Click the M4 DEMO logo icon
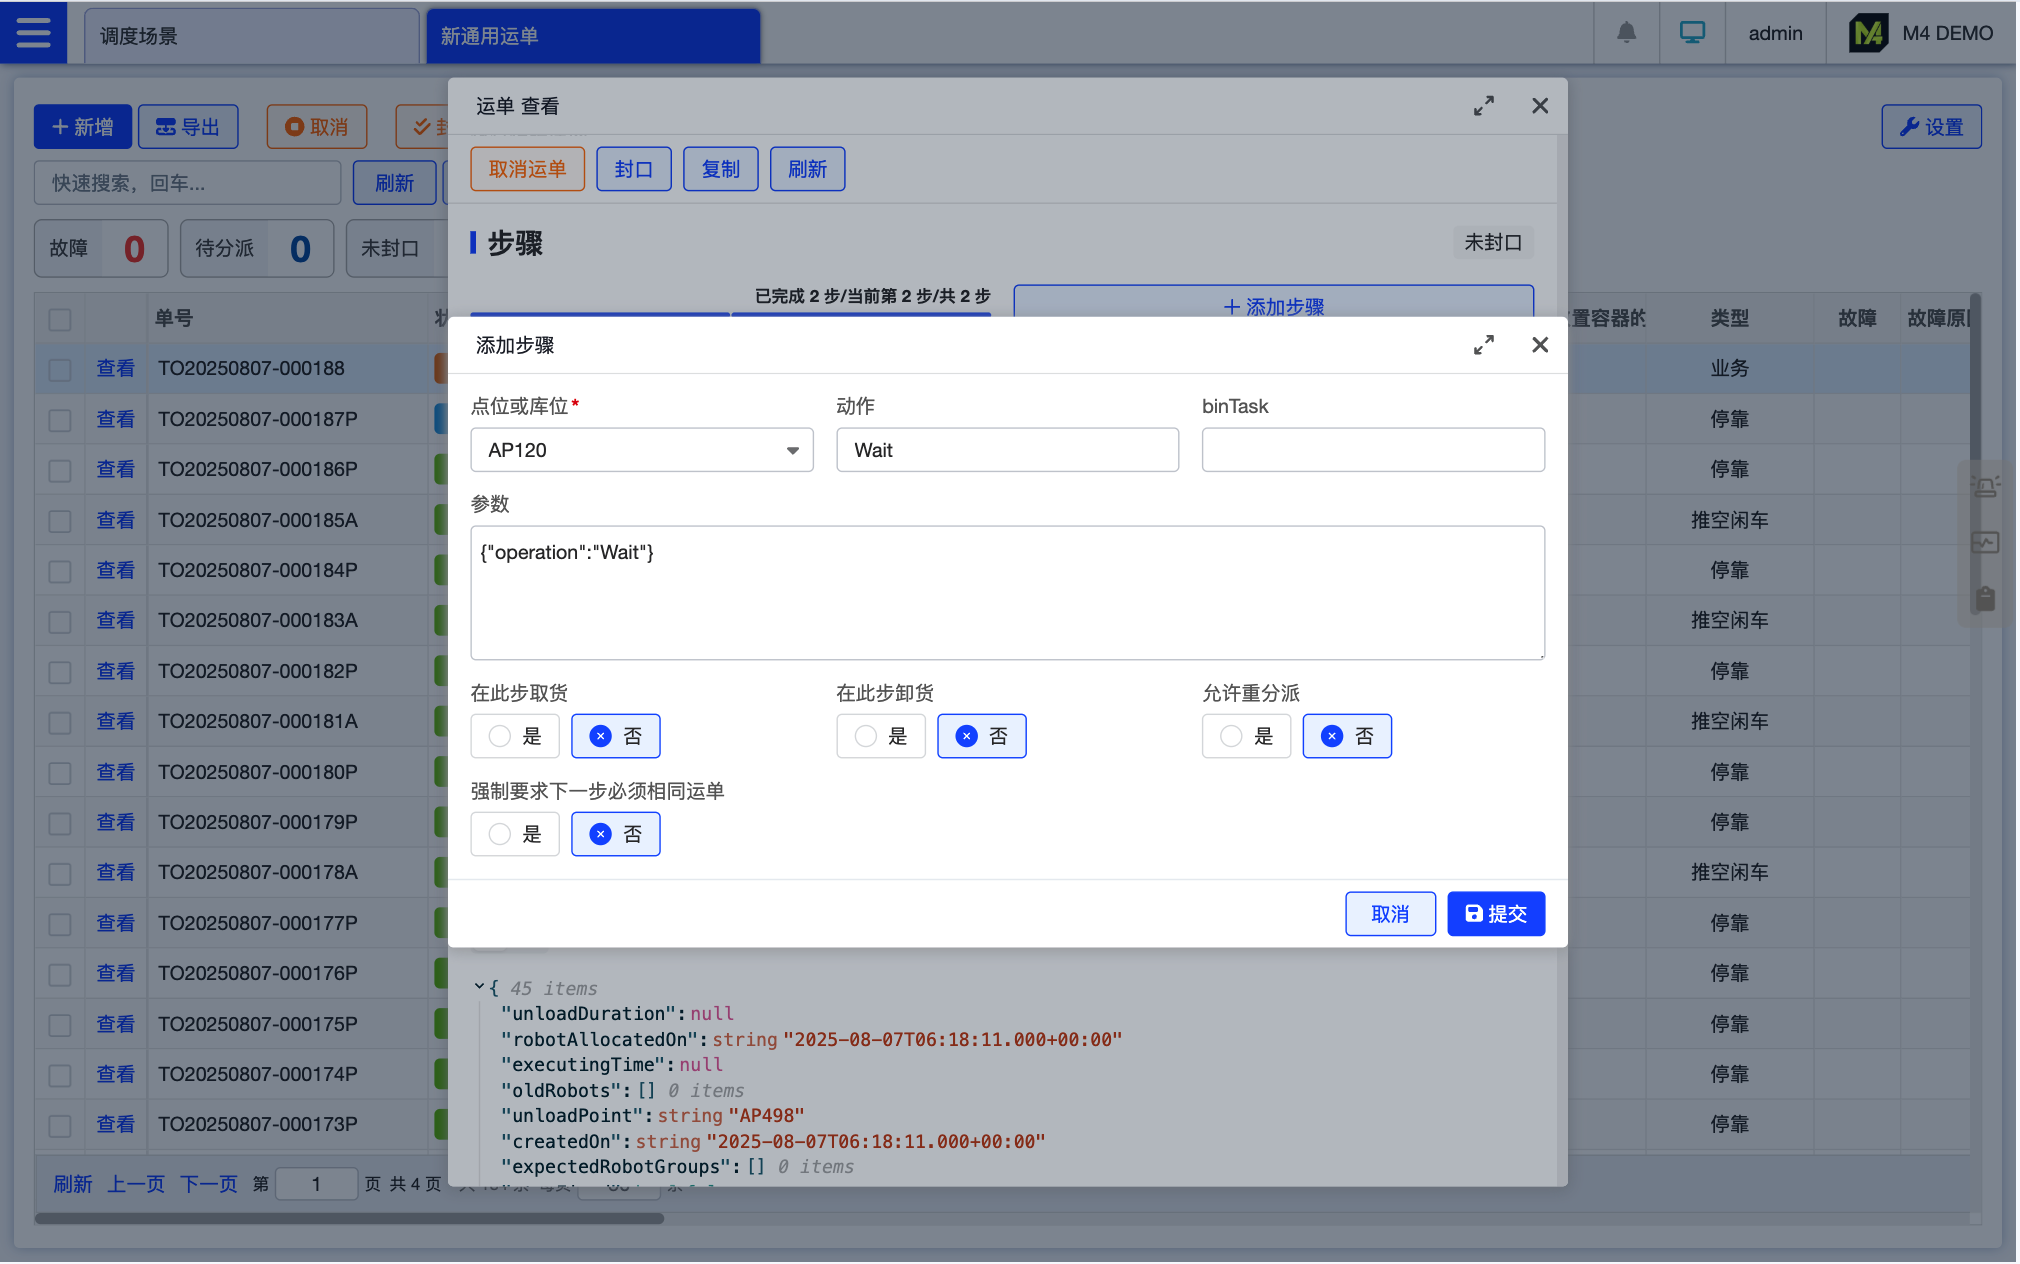2020x1264 pixels. pyautogui.click(x=1868, y=33)
